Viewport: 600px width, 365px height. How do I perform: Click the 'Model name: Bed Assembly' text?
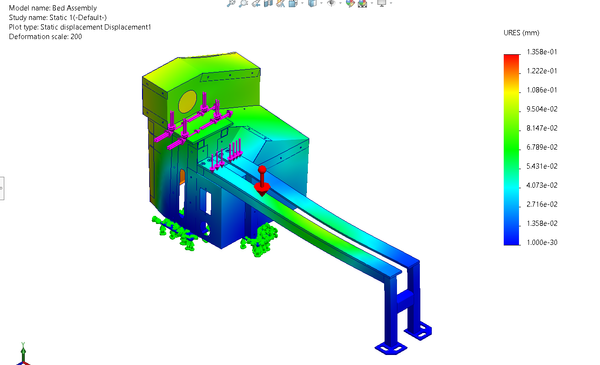click(53, 8)
